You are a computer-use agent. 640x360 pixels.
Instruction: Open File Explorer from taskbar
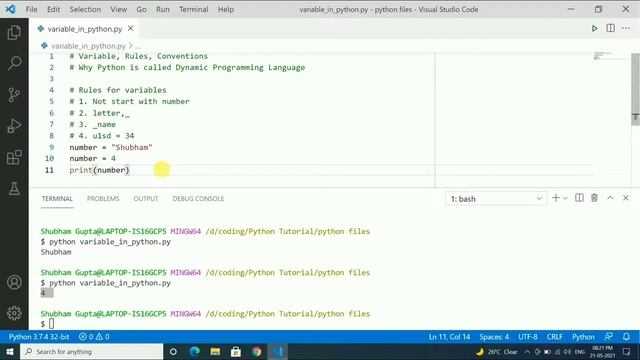215,351
